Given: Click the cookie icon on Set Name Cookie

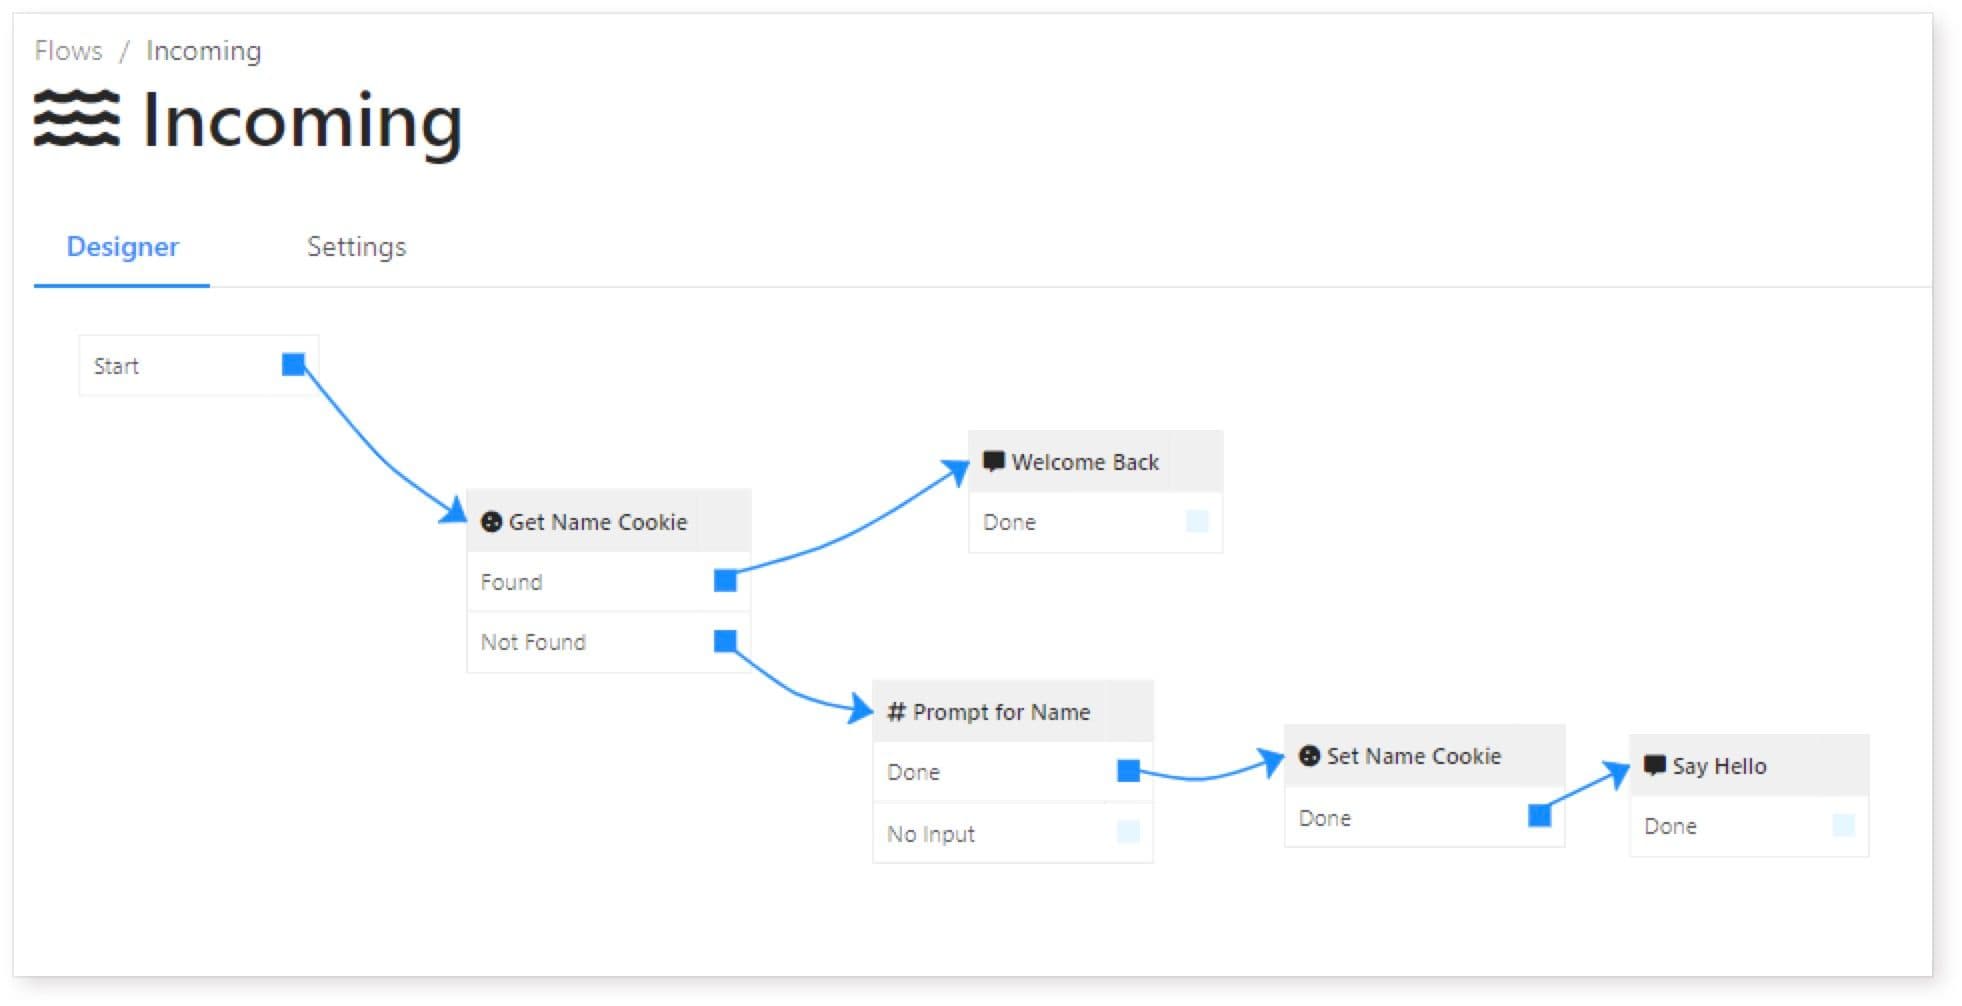Looking at the screenshot, I should [1309, 756].
